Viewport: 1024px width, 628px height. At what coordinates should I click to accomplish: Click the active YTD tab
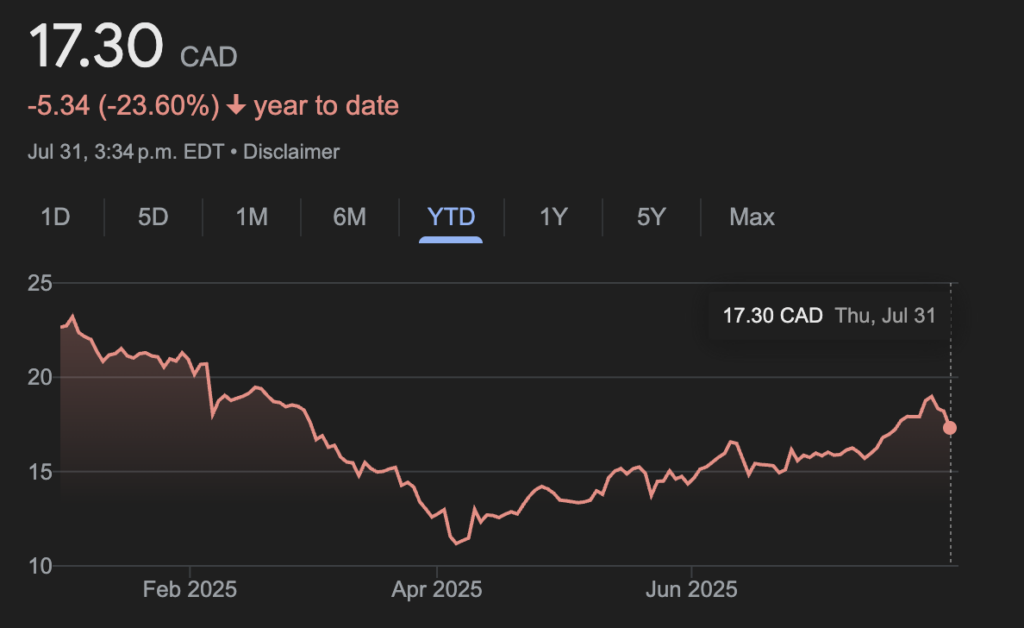[x=451, y=217]
